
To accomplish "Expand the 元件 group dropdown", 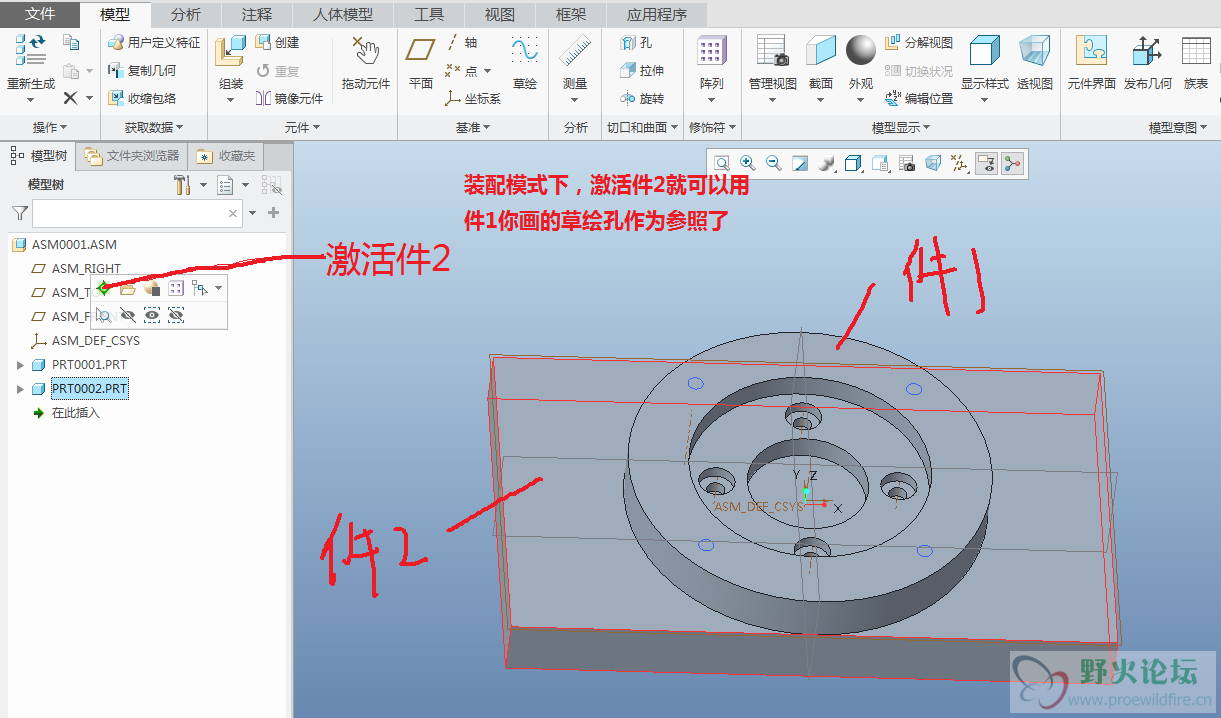I will [x=302, y=127].
